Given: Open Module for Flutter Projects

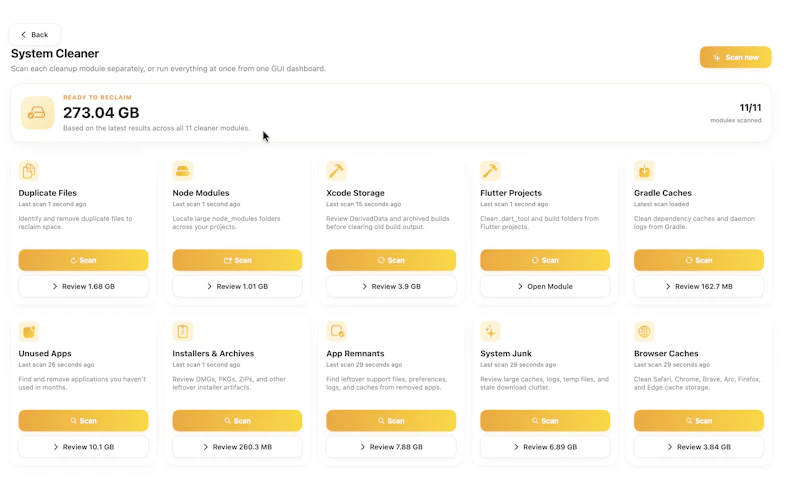Looking at the screenshot, I should click(x=545, y=287).
